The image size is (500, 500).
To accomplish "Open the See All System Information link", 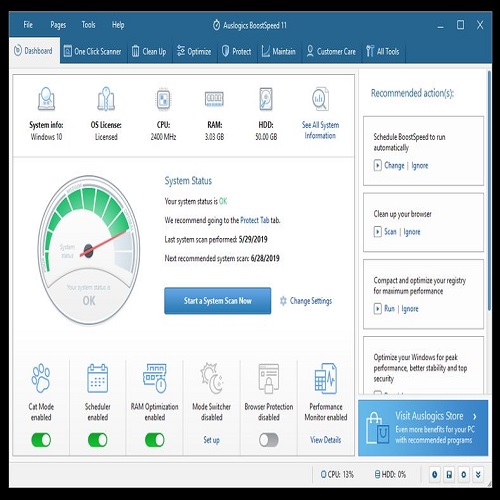I will point(320,130).
